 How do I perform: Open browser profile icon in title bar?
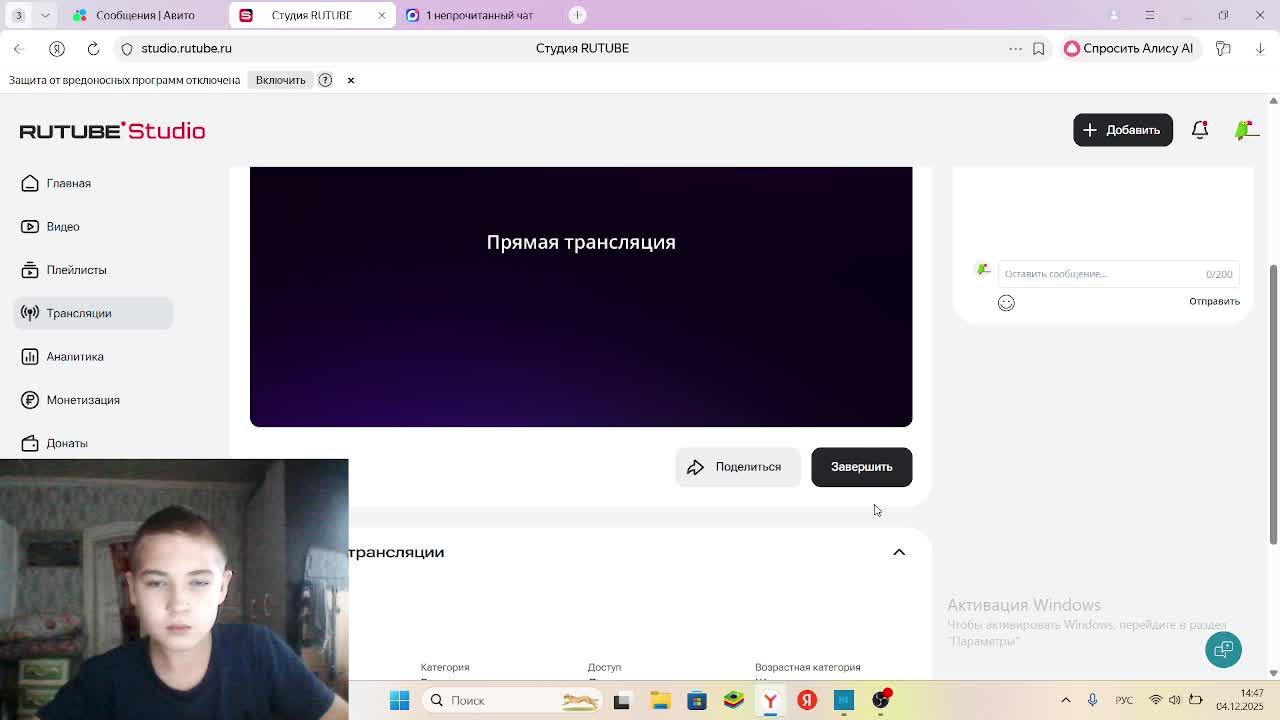(x=1113, y=15)
